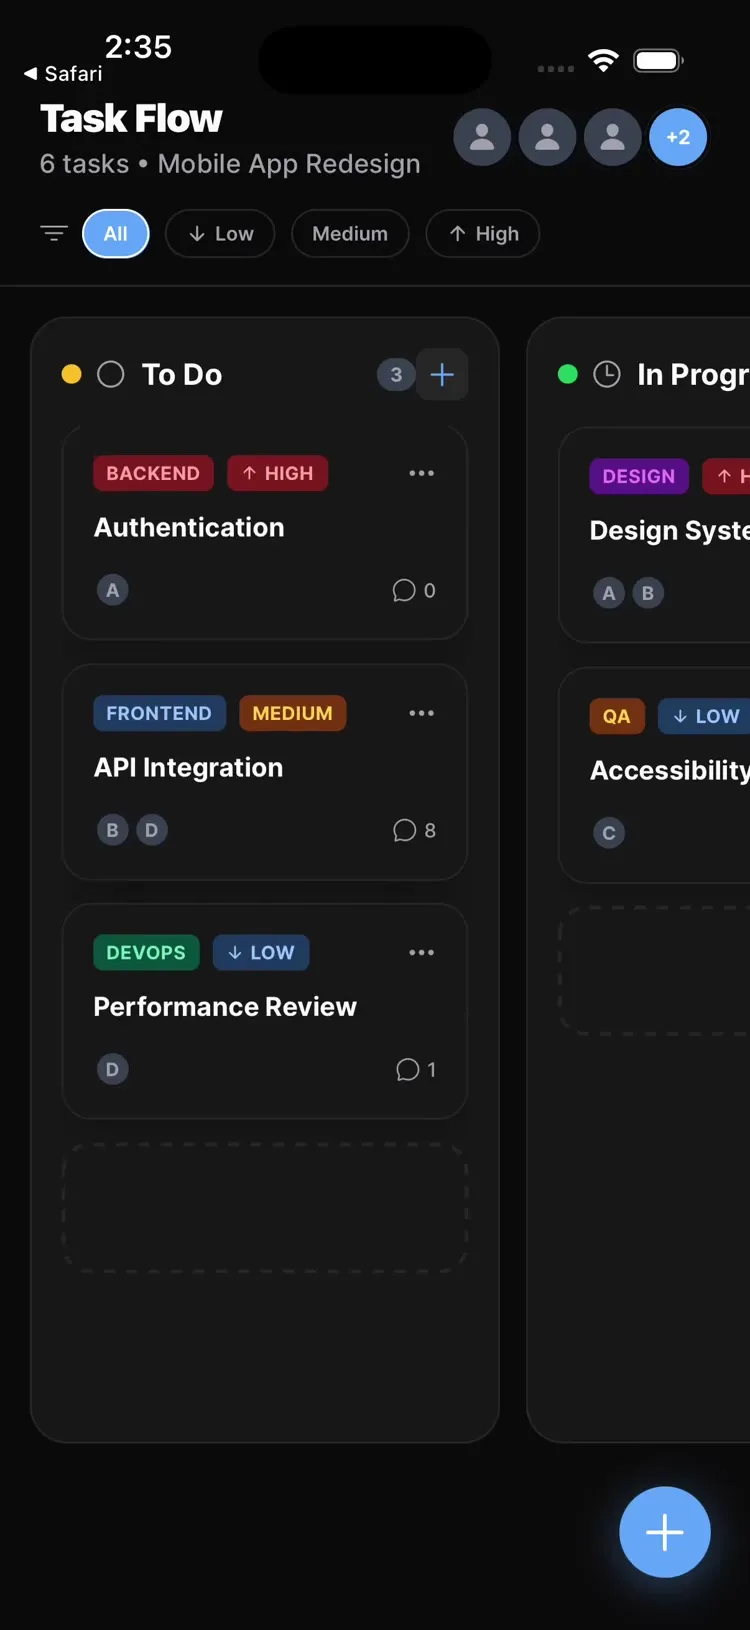Open the filter options icon beside All

(x=54, y=234)
